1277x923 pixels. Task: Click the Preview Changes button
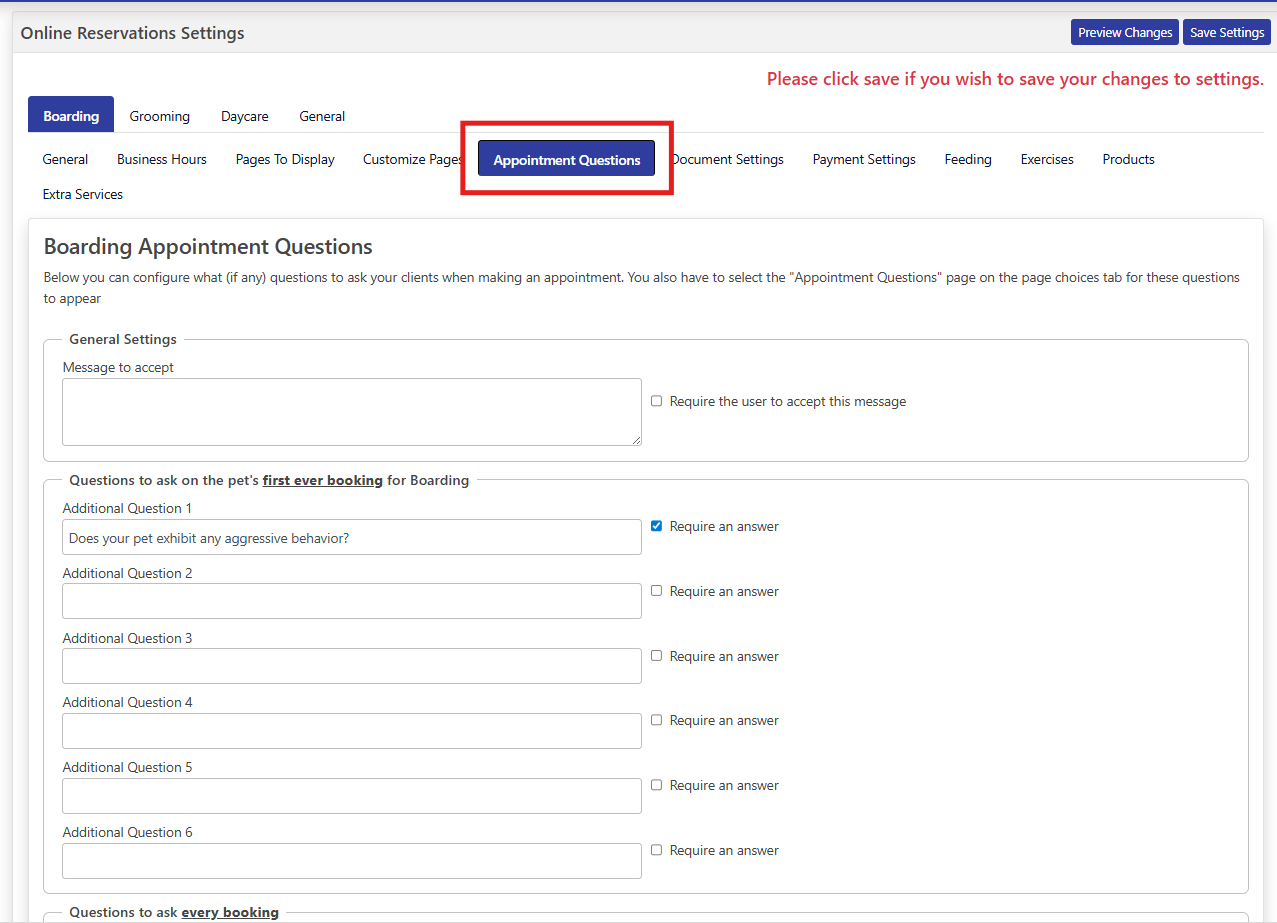pos(1124,33)
